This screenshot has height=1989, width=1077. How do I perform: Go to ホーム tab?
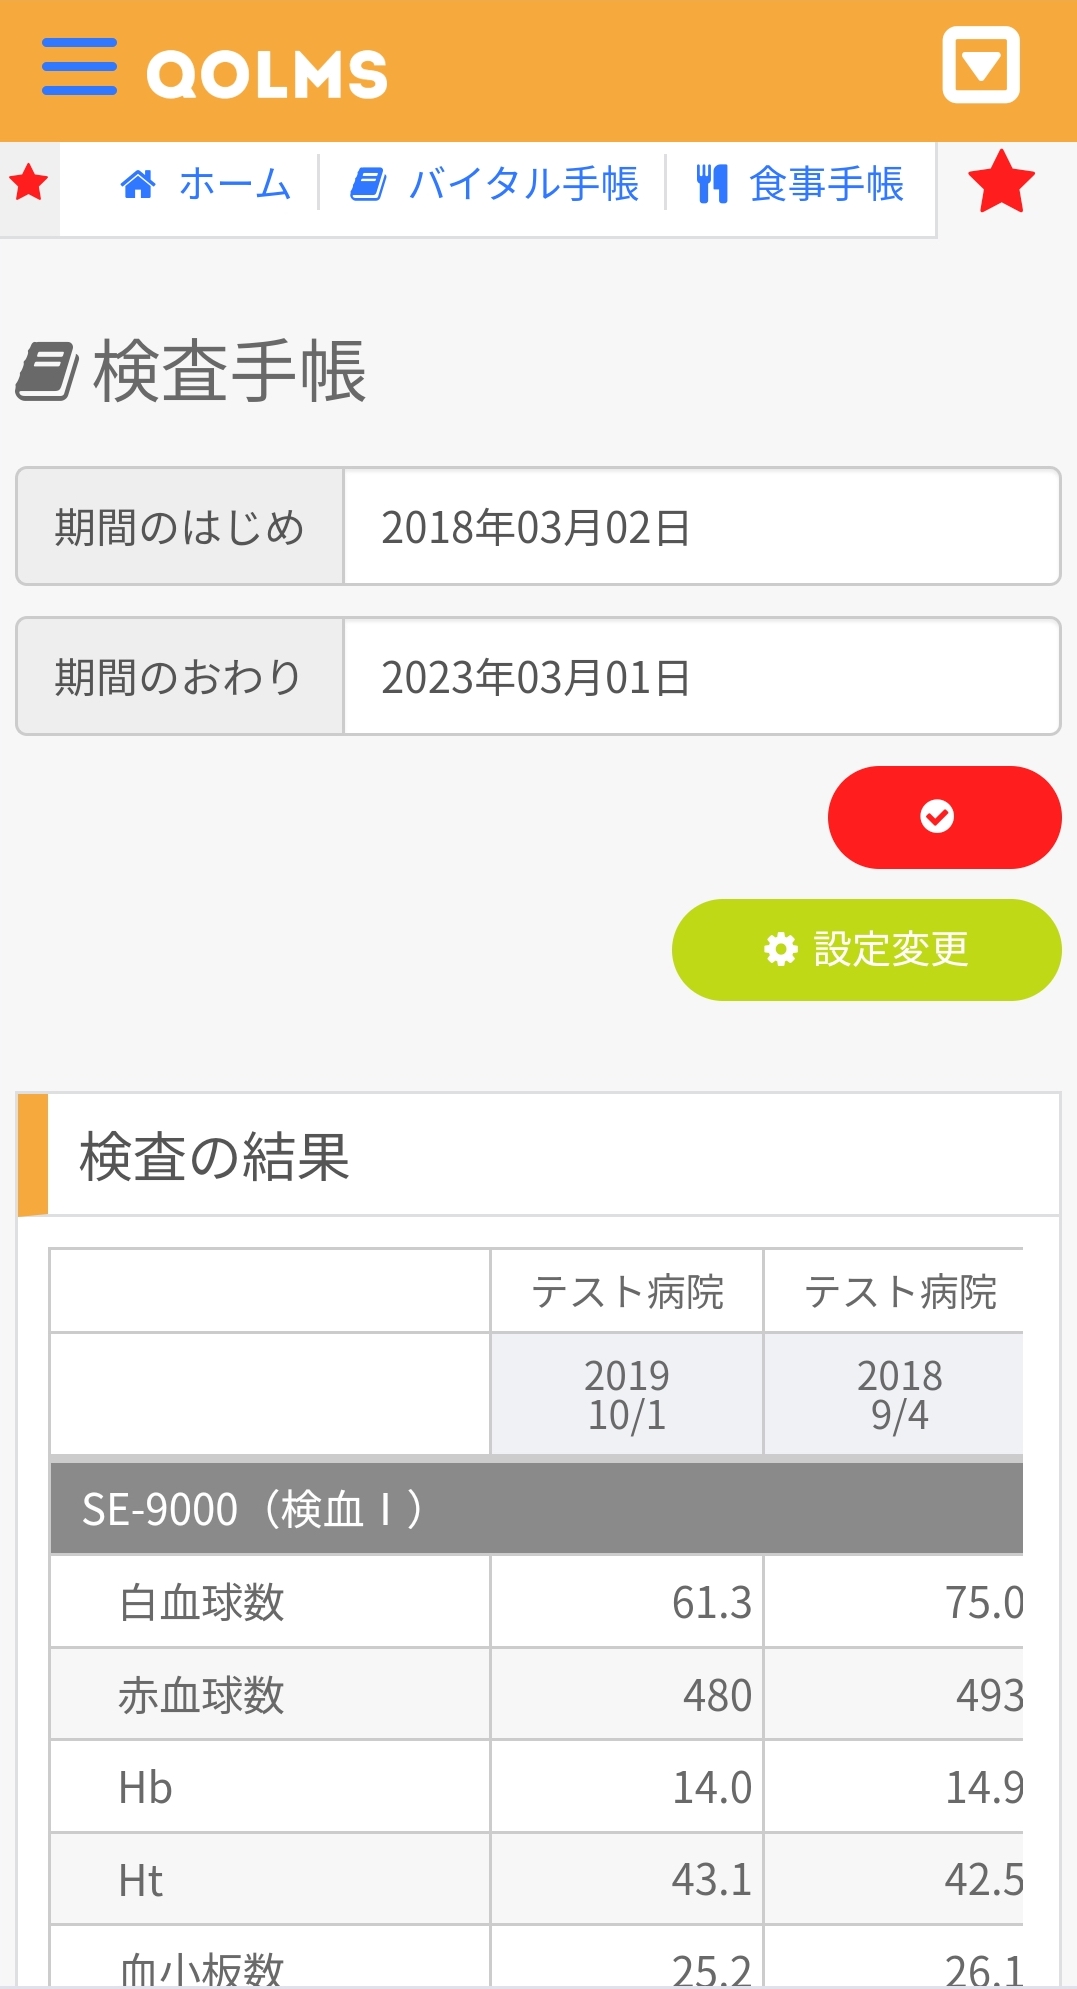[235, 185]
